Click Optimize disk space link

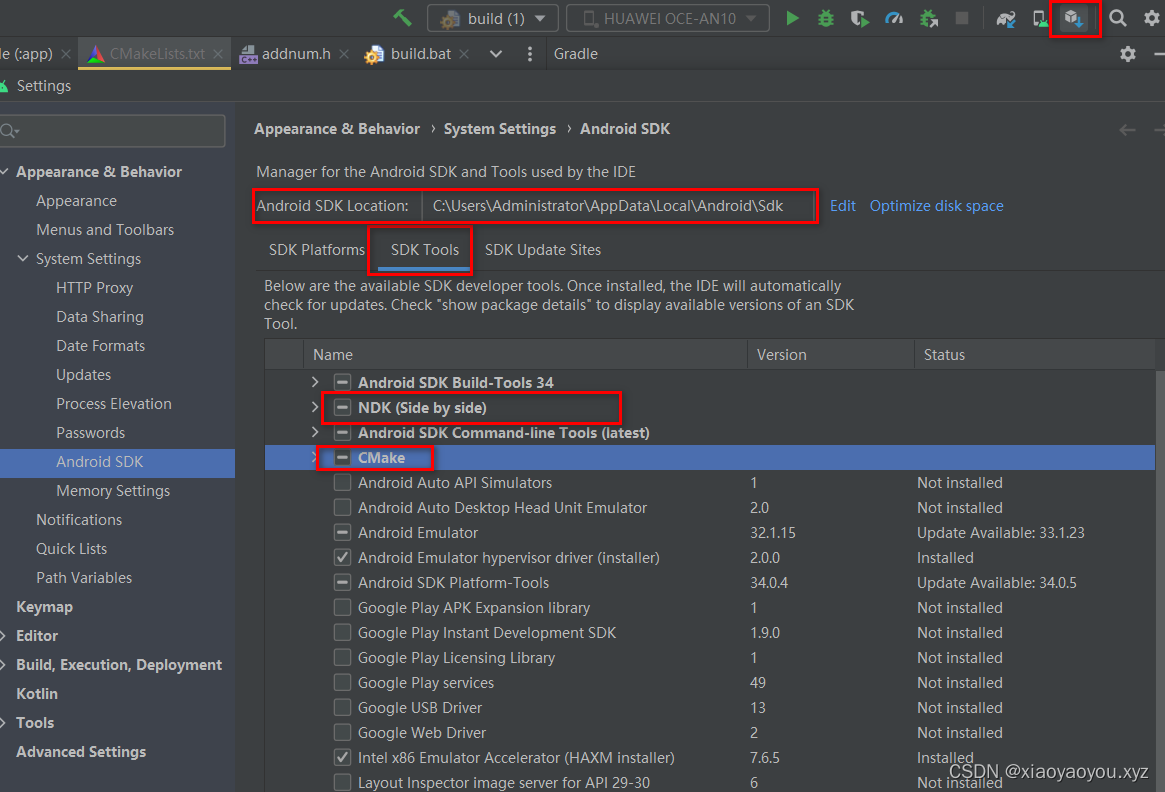936,206
